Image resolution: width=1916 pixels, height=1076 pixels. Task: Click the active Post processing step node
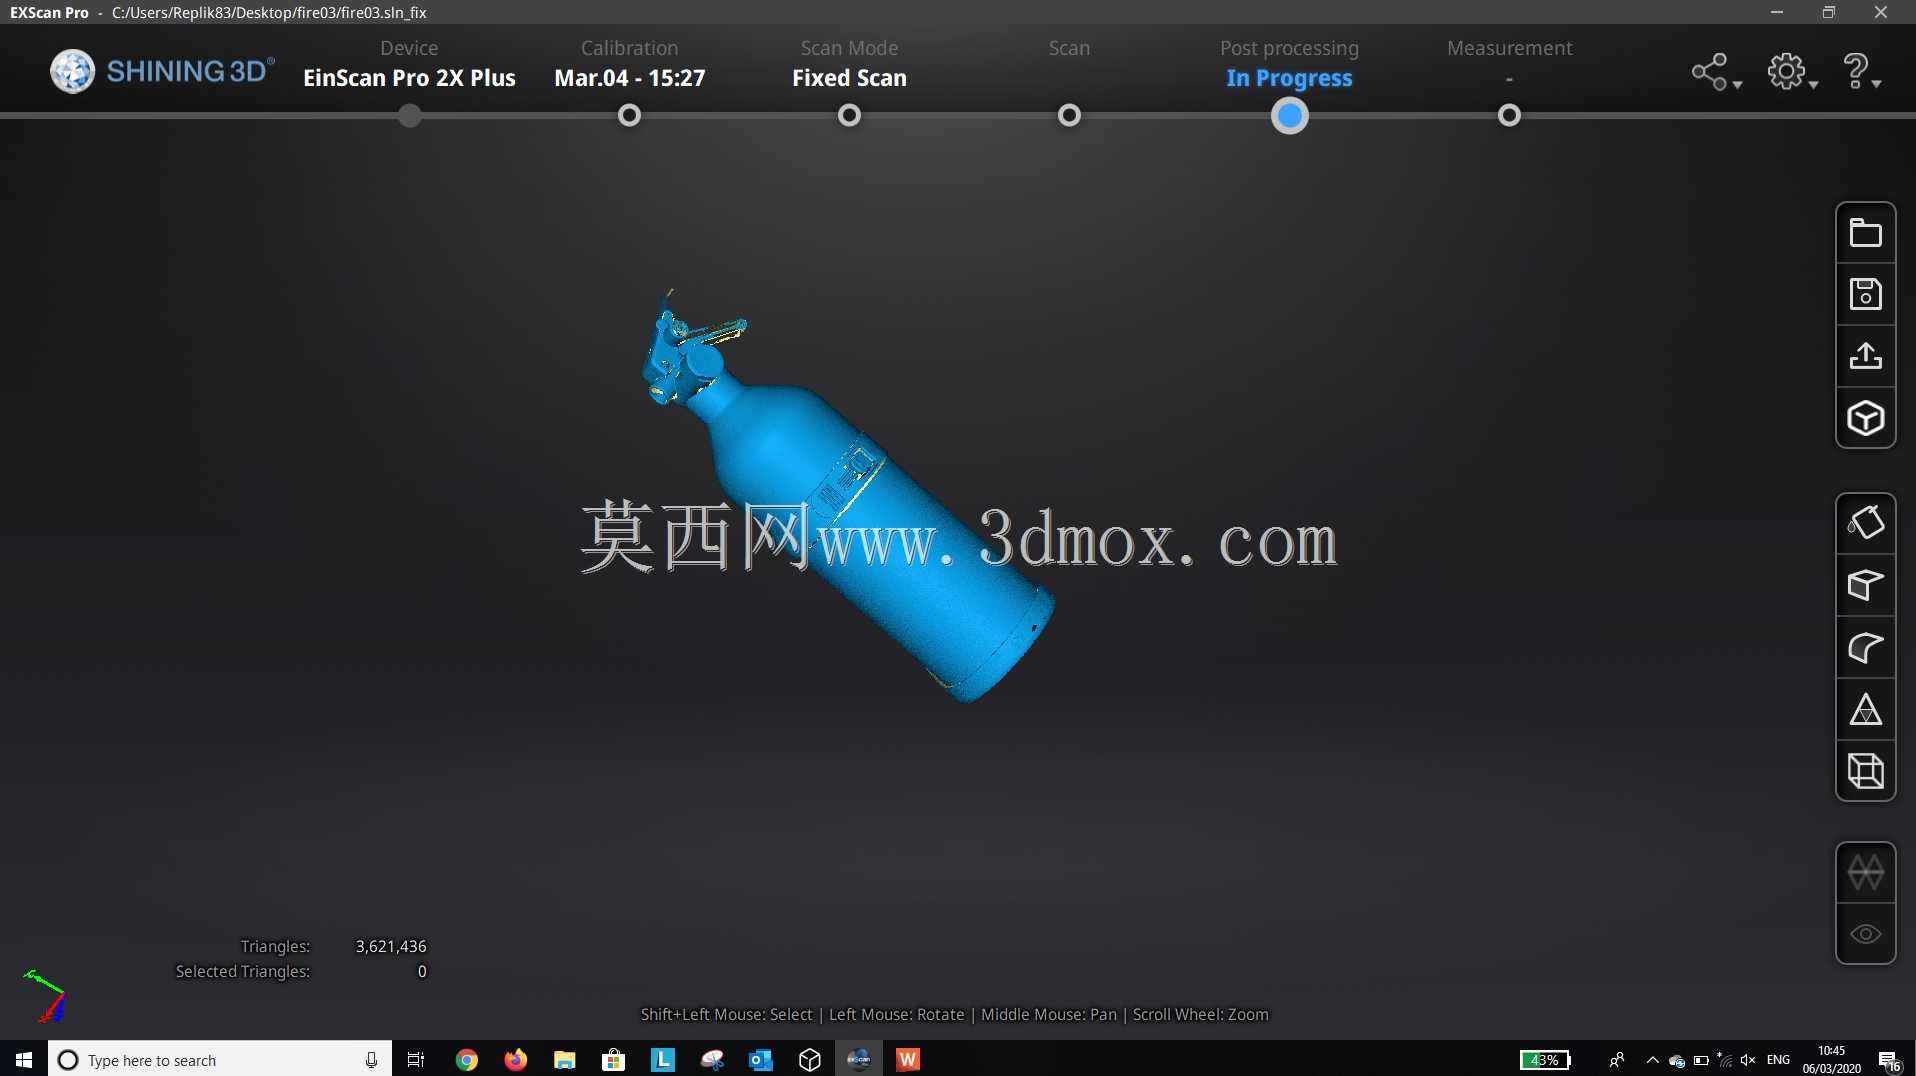pos(1289,117)
